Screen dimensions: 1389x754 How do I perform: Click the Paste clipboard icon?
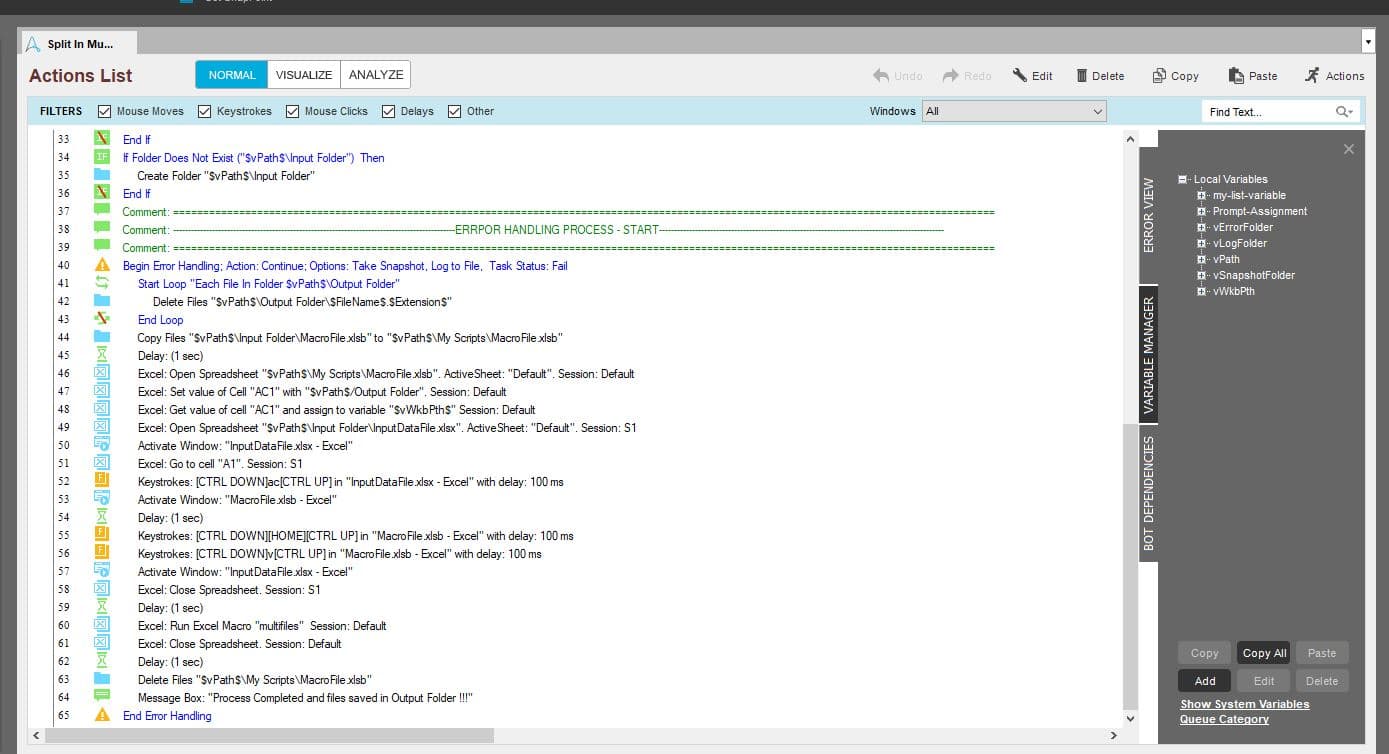click(1236, 75)
